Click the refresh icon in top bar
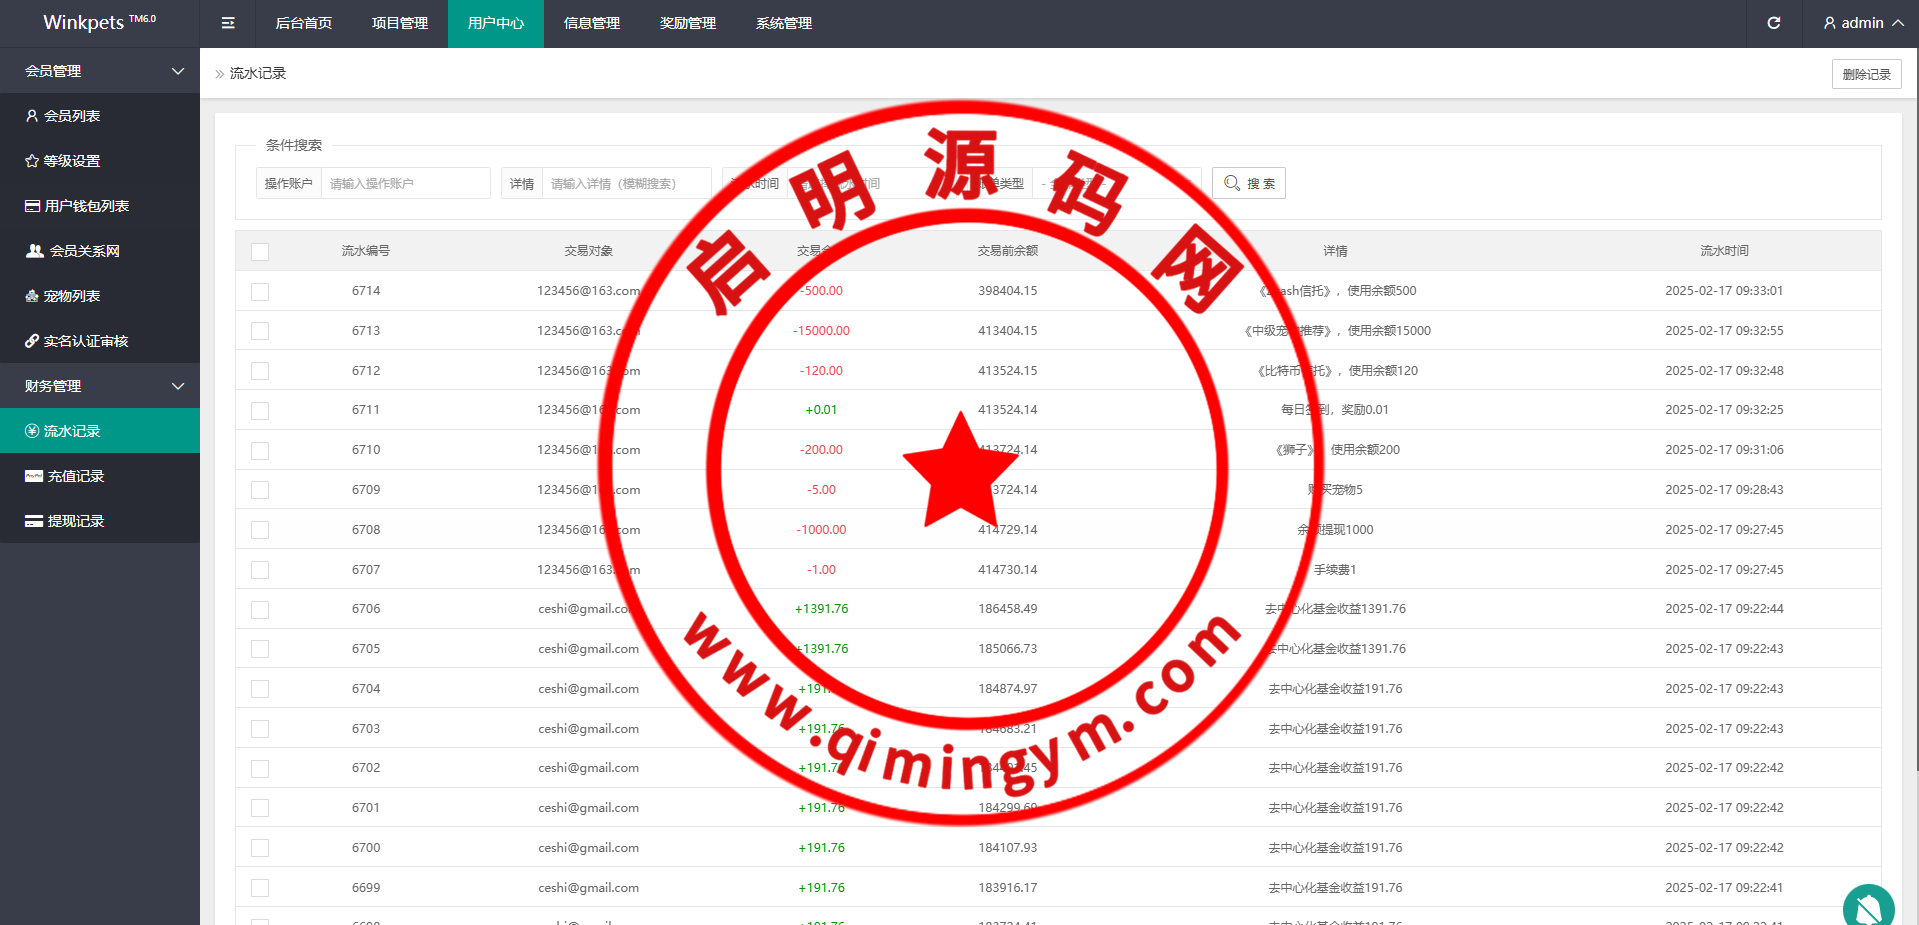This screenshot has width=1919, height=925. 1773,23
